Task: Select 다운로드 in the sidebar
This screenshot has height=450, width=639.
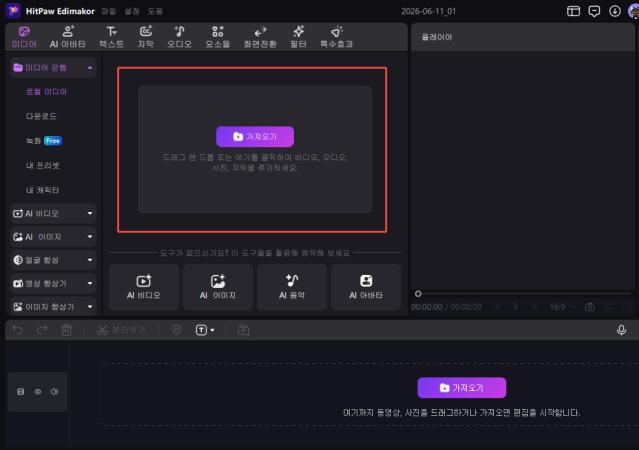Action: coord(41,116)
